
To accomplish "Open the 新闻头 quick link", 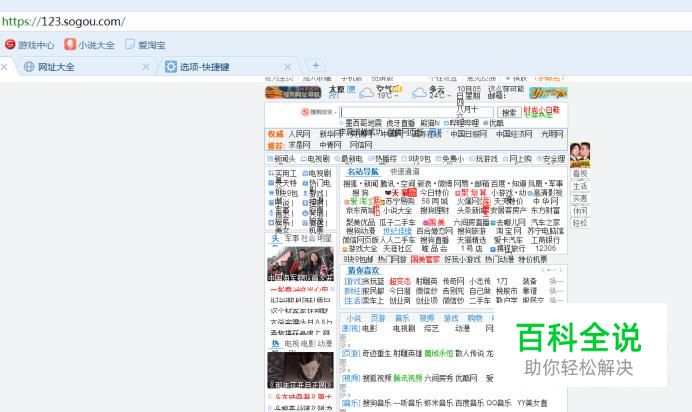I will tap(282, 159).
